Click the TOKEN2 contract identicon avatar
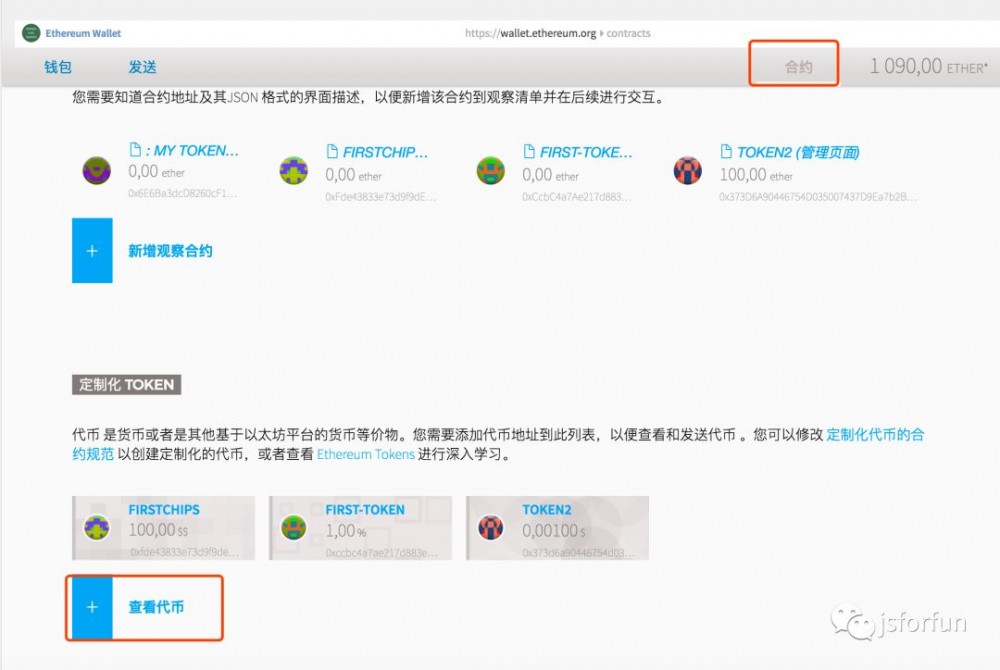 click(687, 170)
